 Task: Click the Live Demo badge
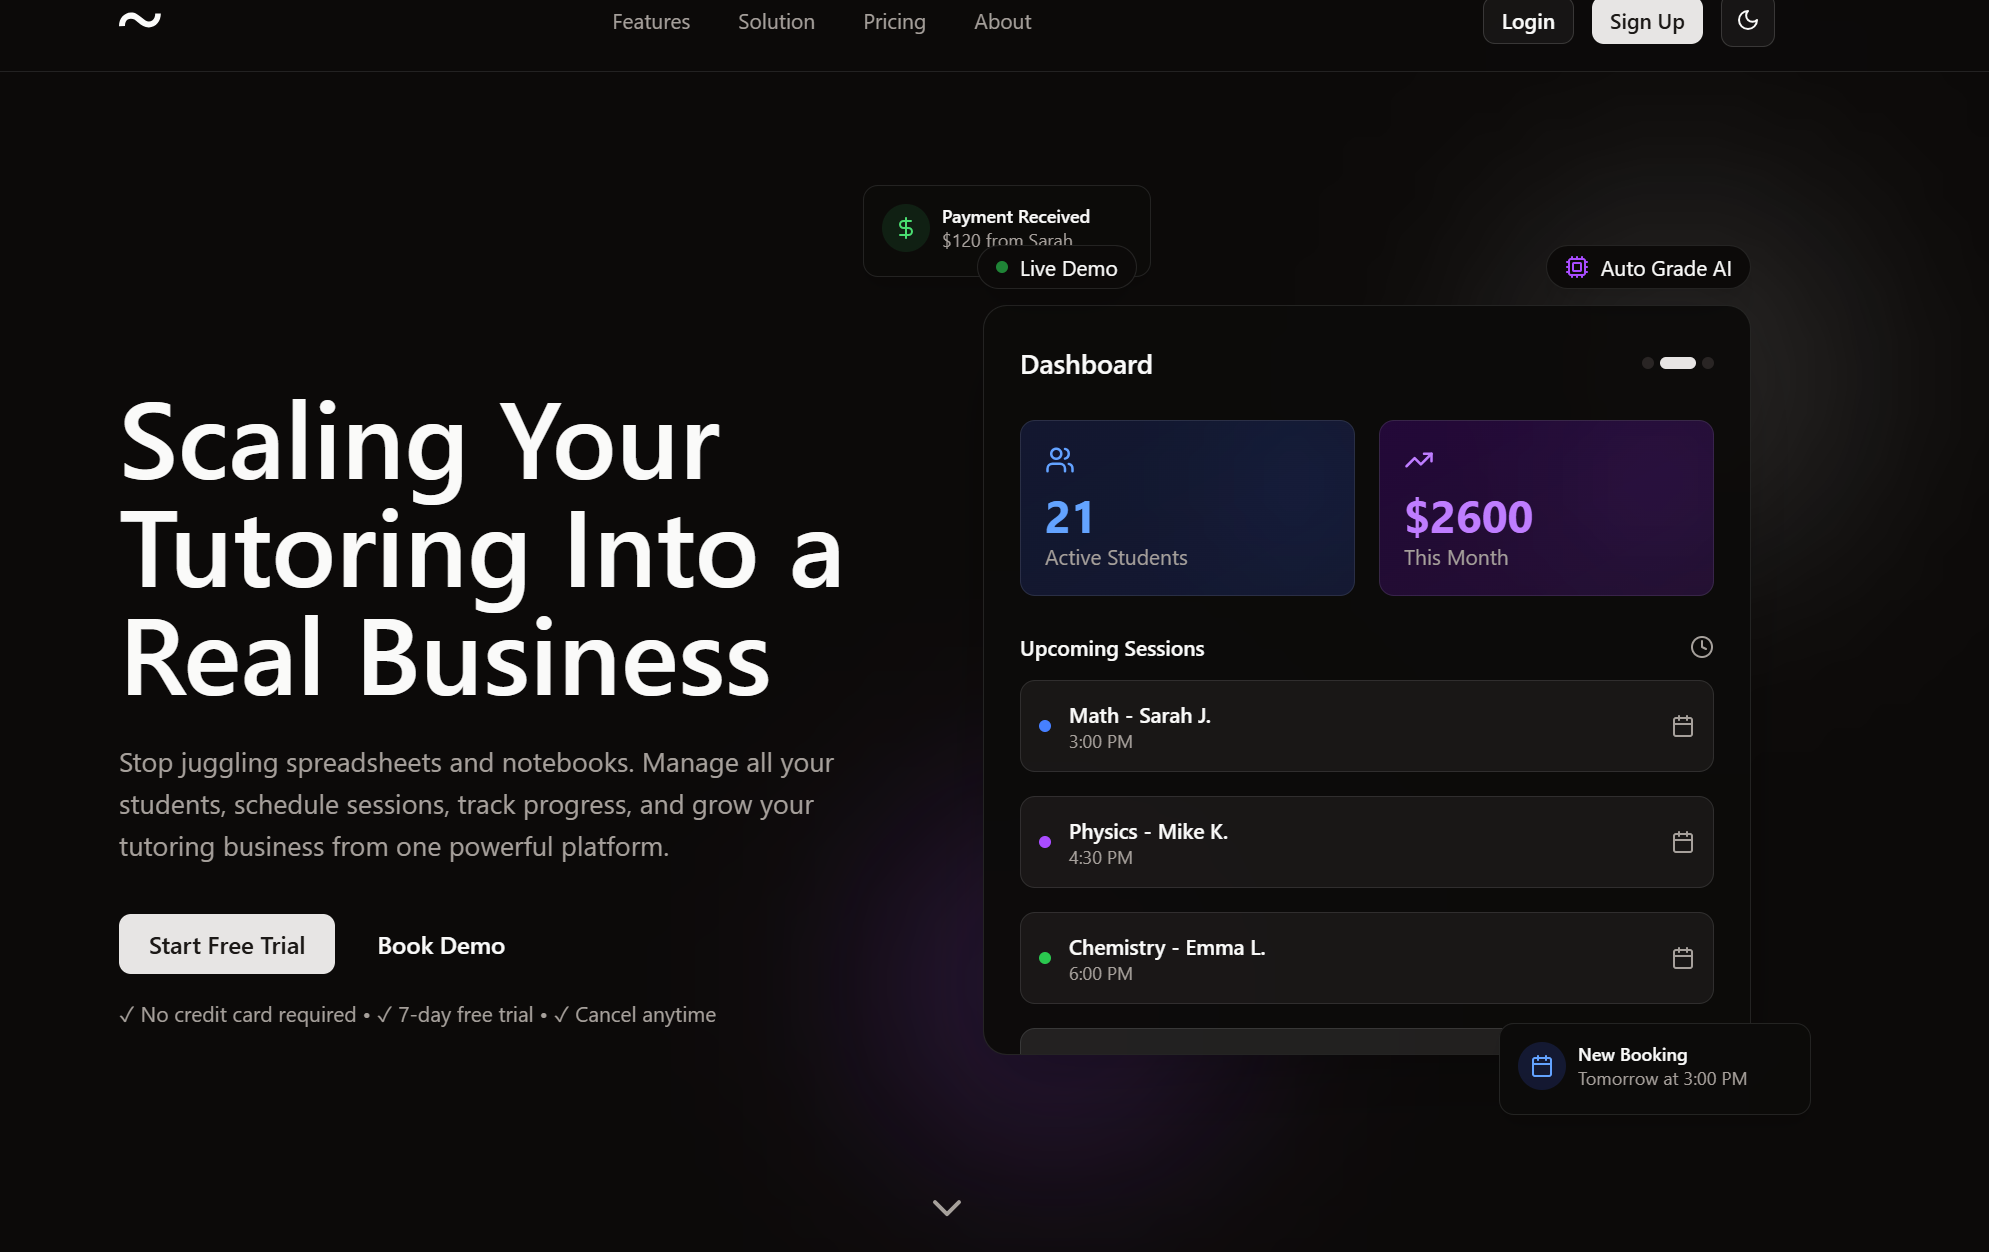click(x=1057, y=268)
